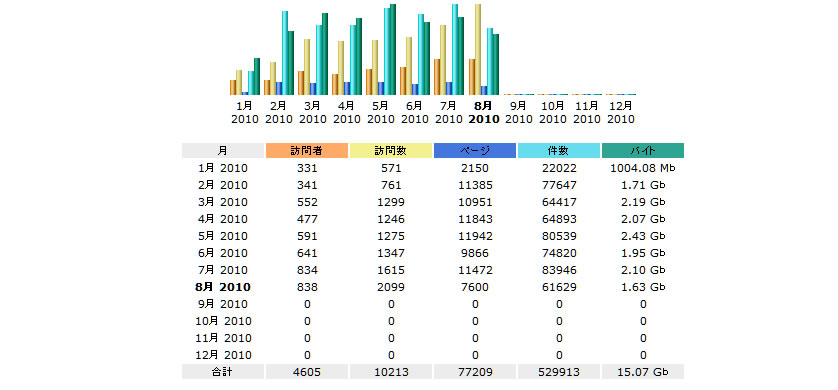Click pages value 11385

475,185
